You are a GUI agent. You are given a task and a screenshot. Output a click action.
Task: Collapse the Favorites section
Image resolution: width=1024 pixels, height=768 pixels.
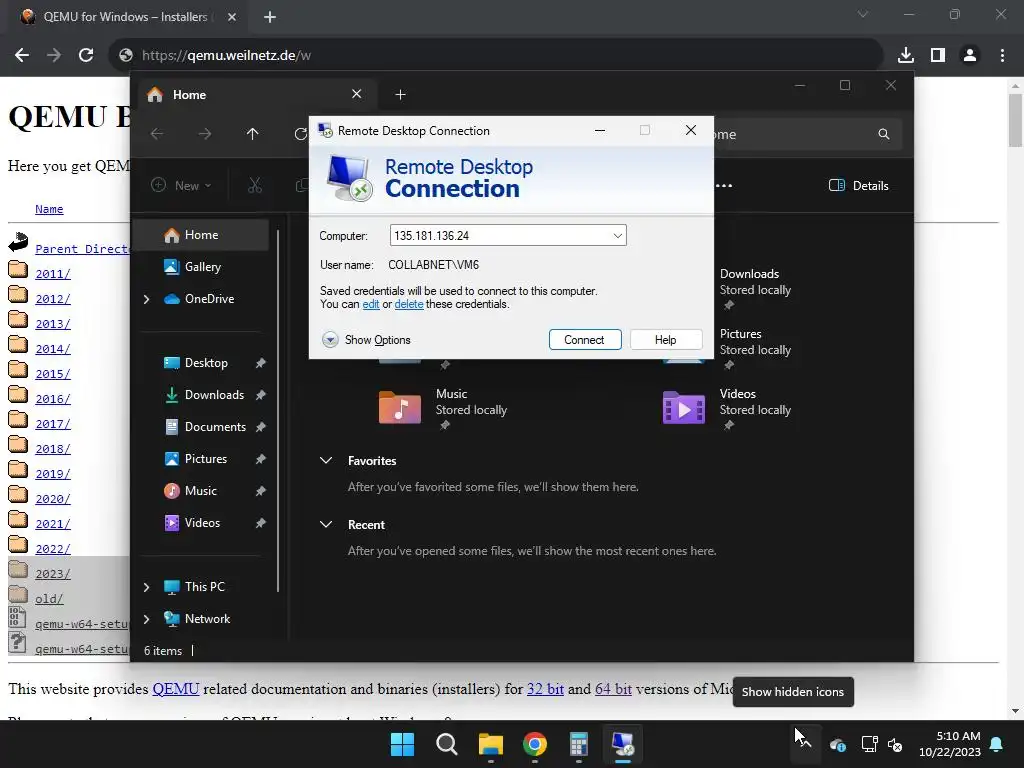(326, 460)
